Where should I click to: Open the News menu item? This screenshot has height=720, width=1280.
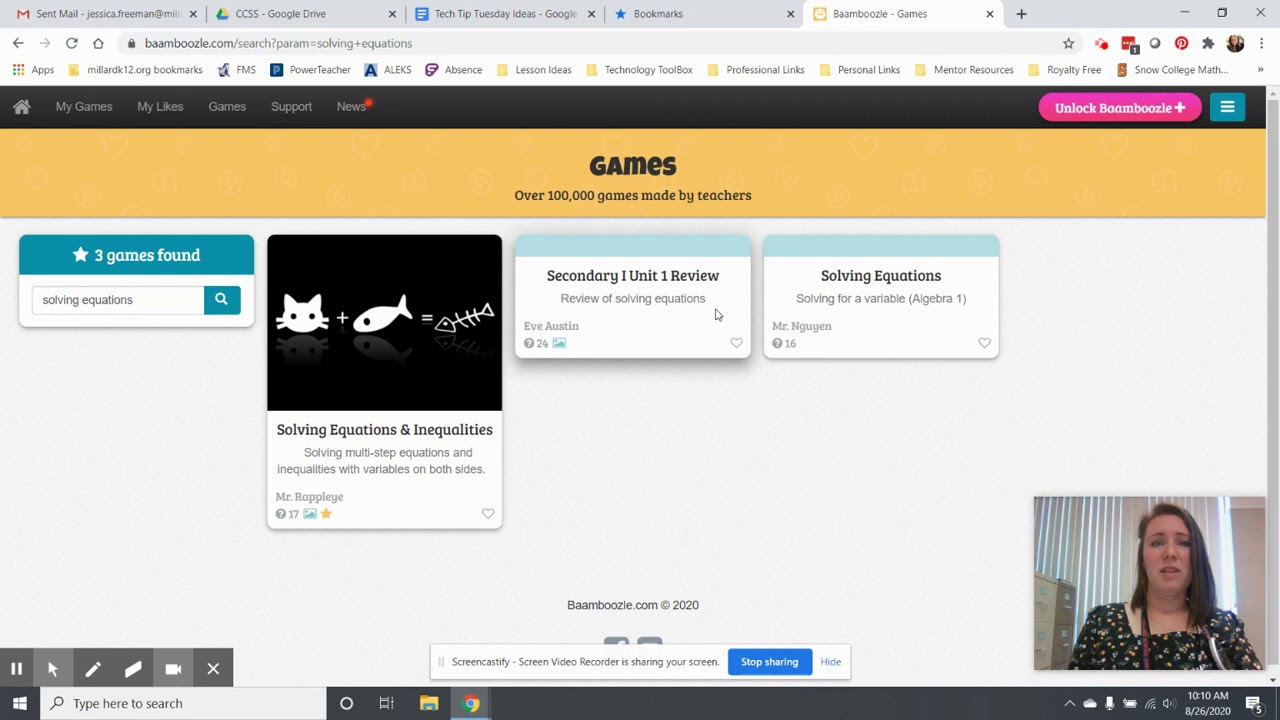pyautogui.click(x=351, y=107)
